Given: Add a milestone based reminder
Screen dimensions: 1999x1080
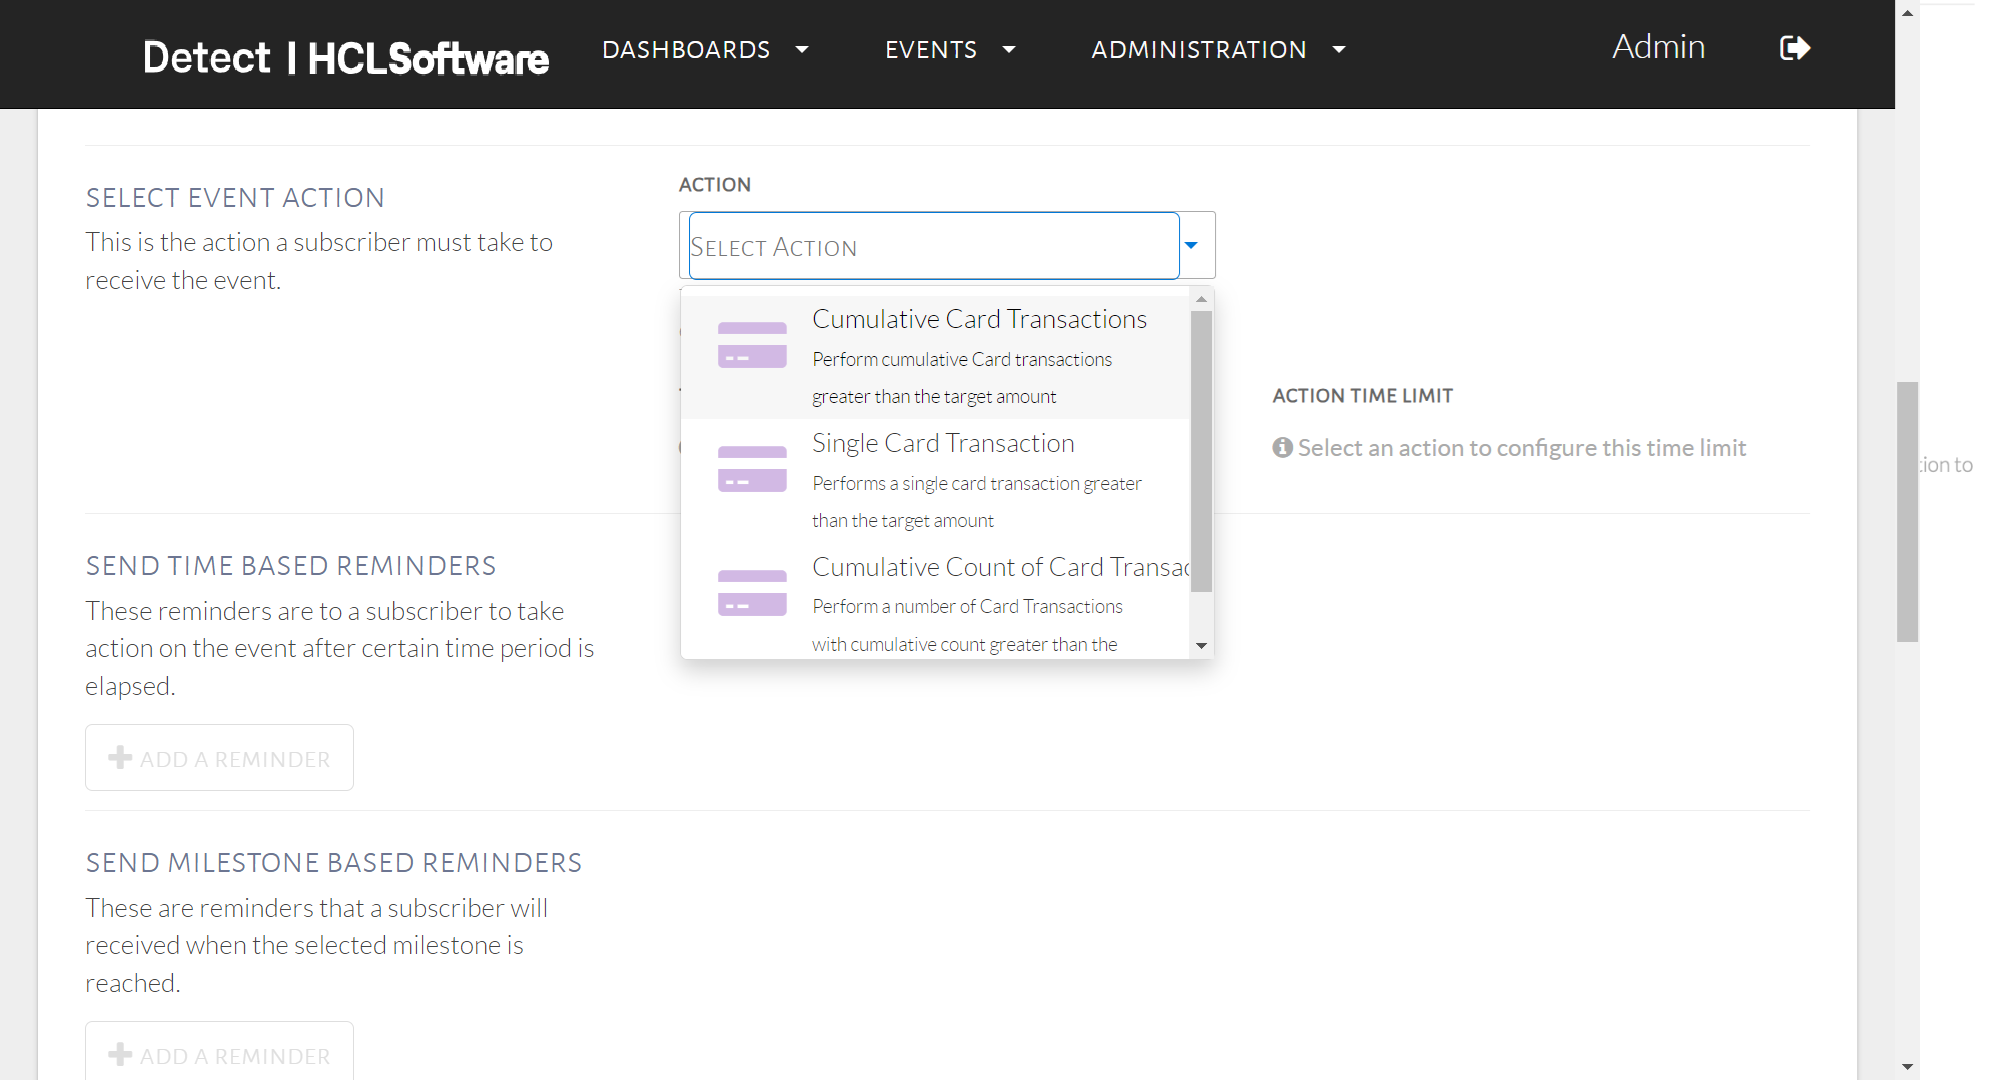Looking at the screenshot, I should pos(219,1054).
